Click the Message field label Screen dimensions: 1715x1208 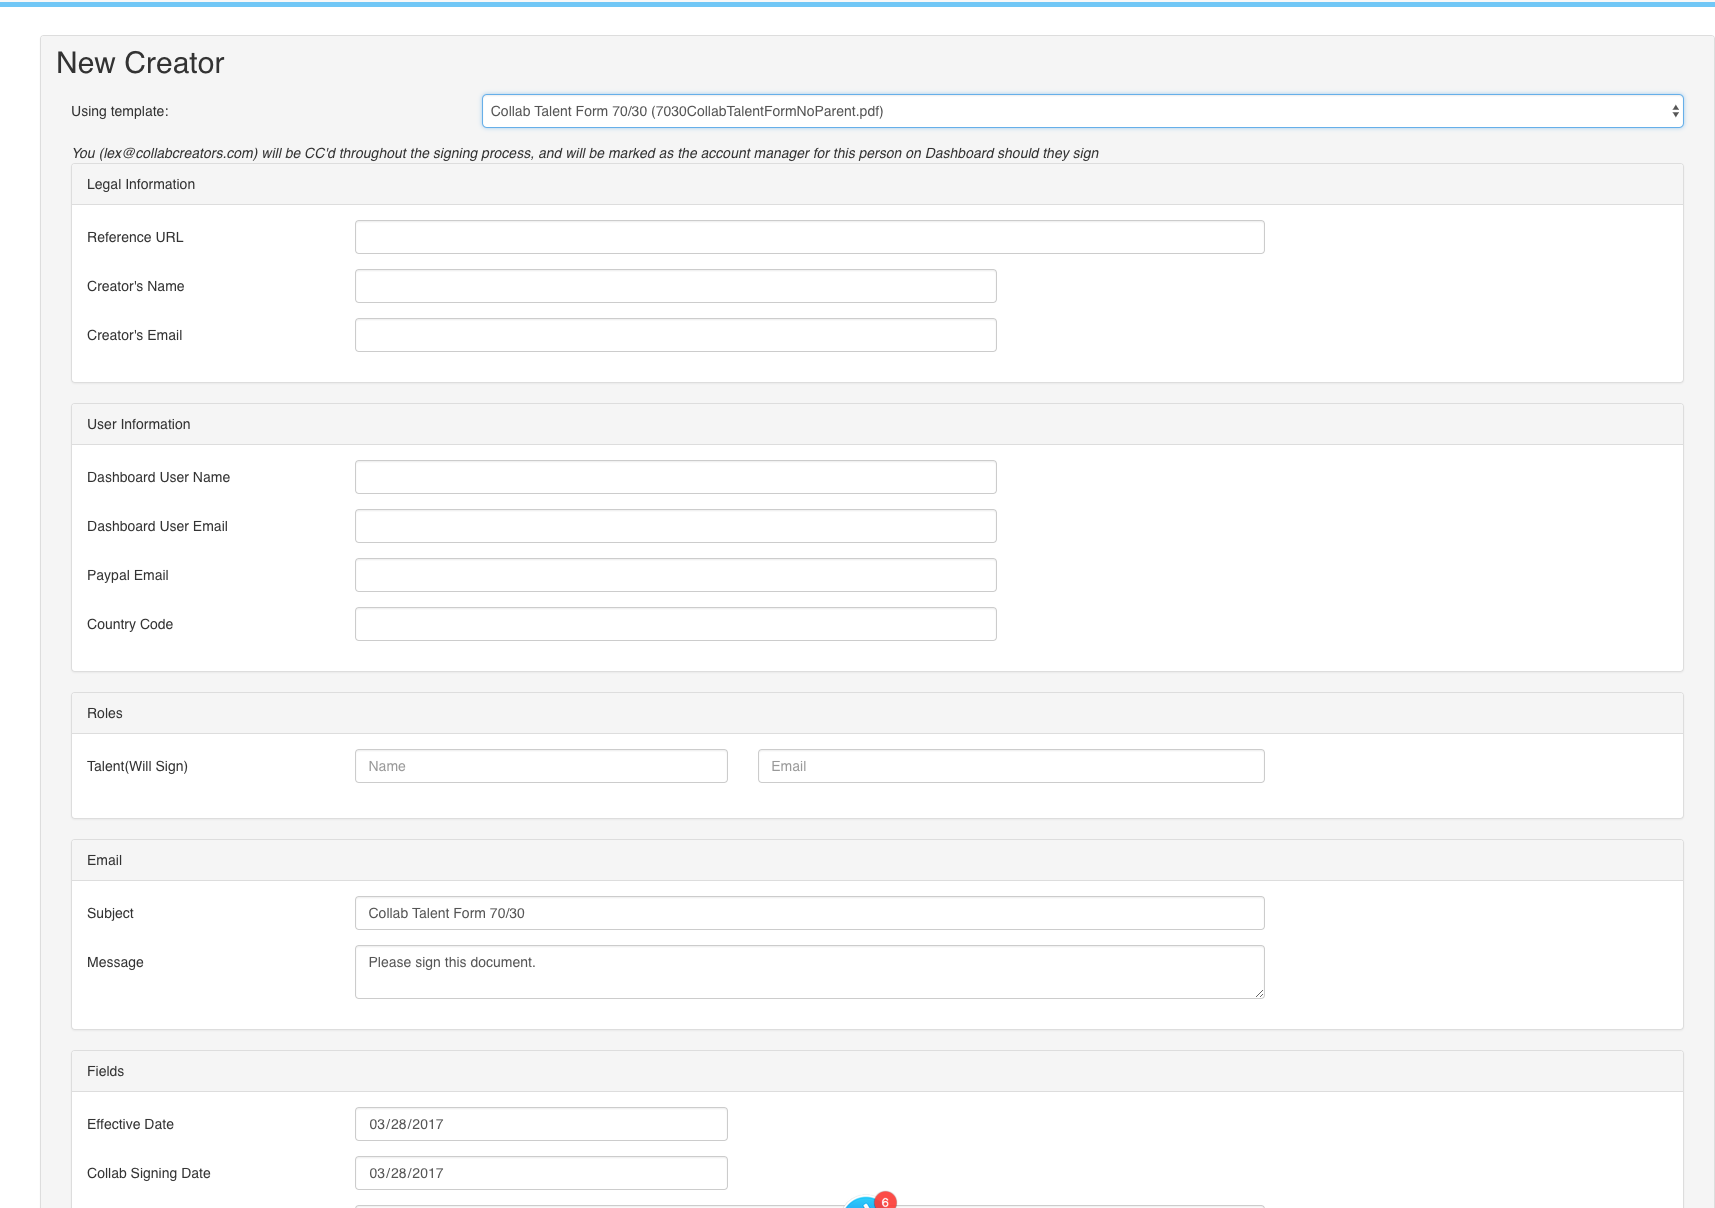pos(115,962)
